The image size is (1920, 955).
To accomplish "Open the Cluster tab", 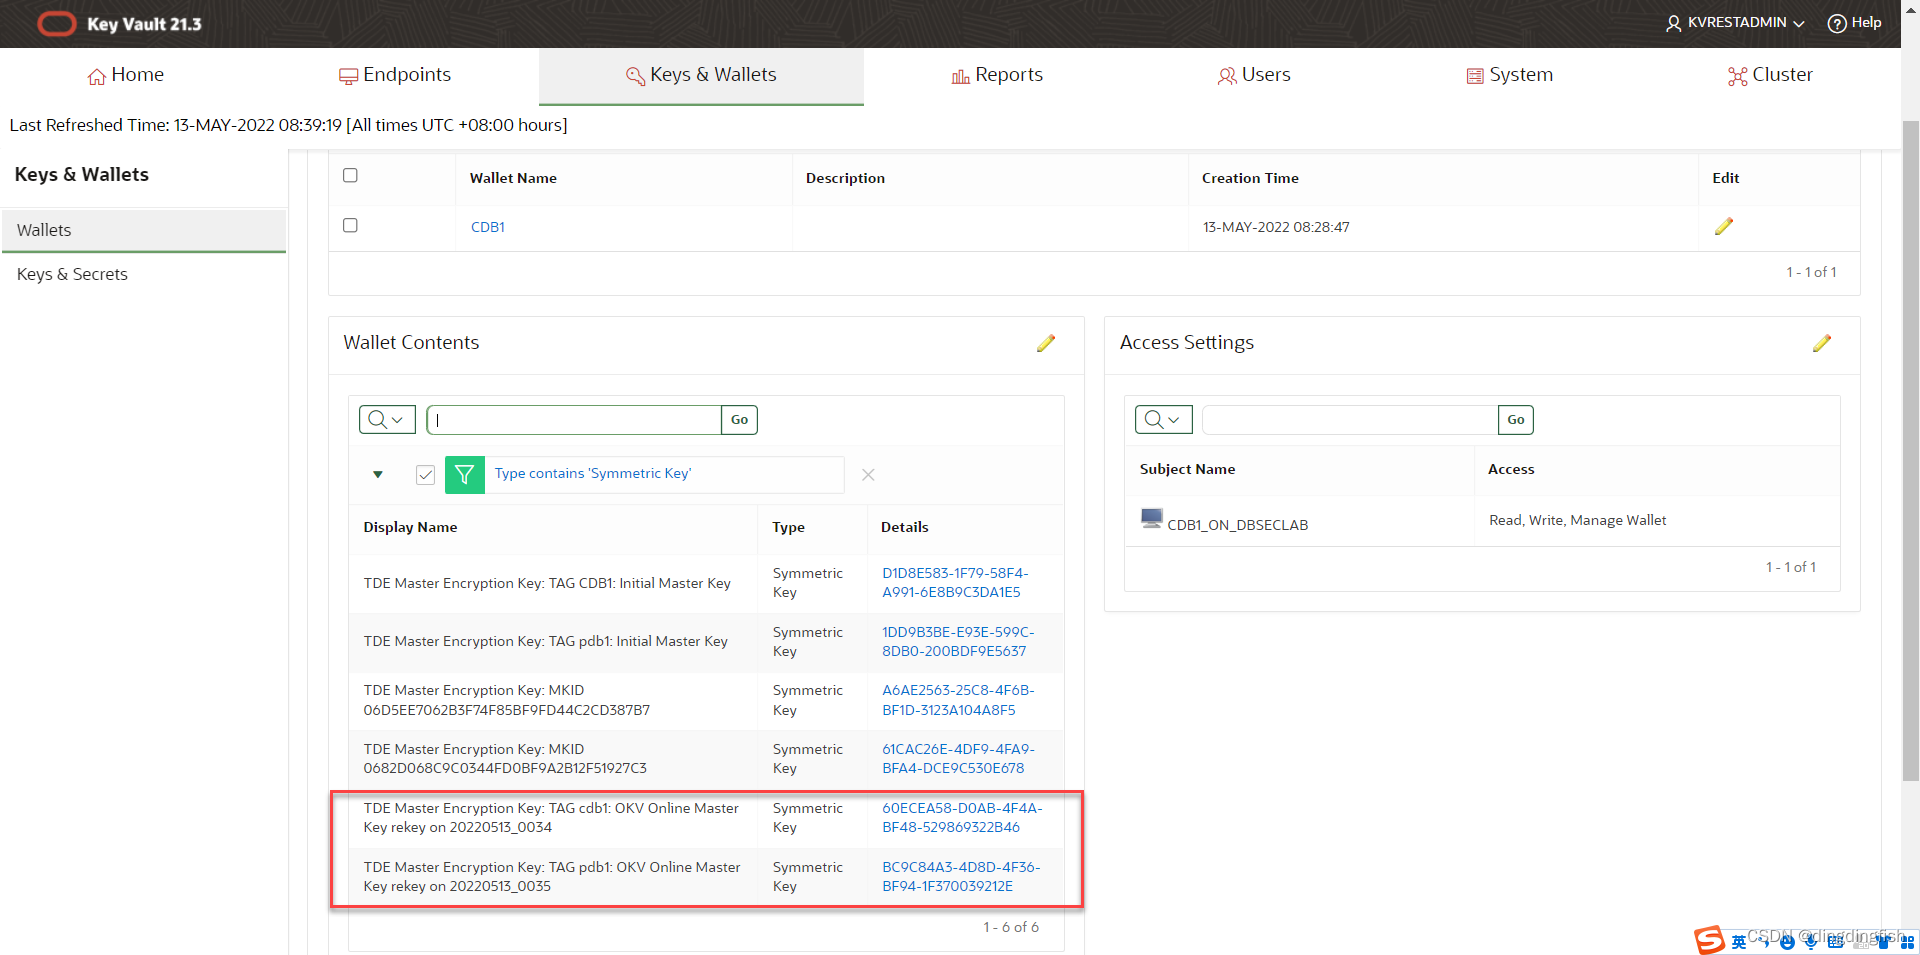I will click(1770, 75).
